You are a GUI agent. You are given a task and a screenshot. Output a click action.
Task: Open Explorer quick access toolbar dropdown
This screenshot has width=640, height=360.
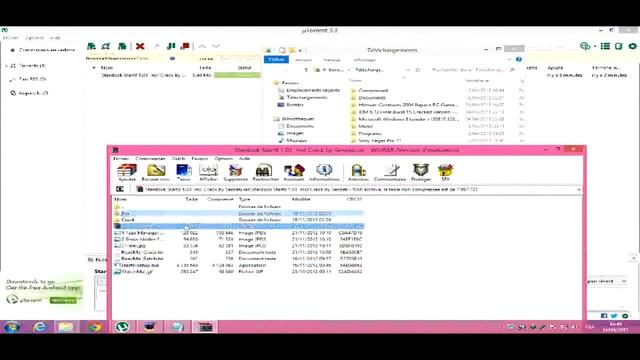point(300,51)
